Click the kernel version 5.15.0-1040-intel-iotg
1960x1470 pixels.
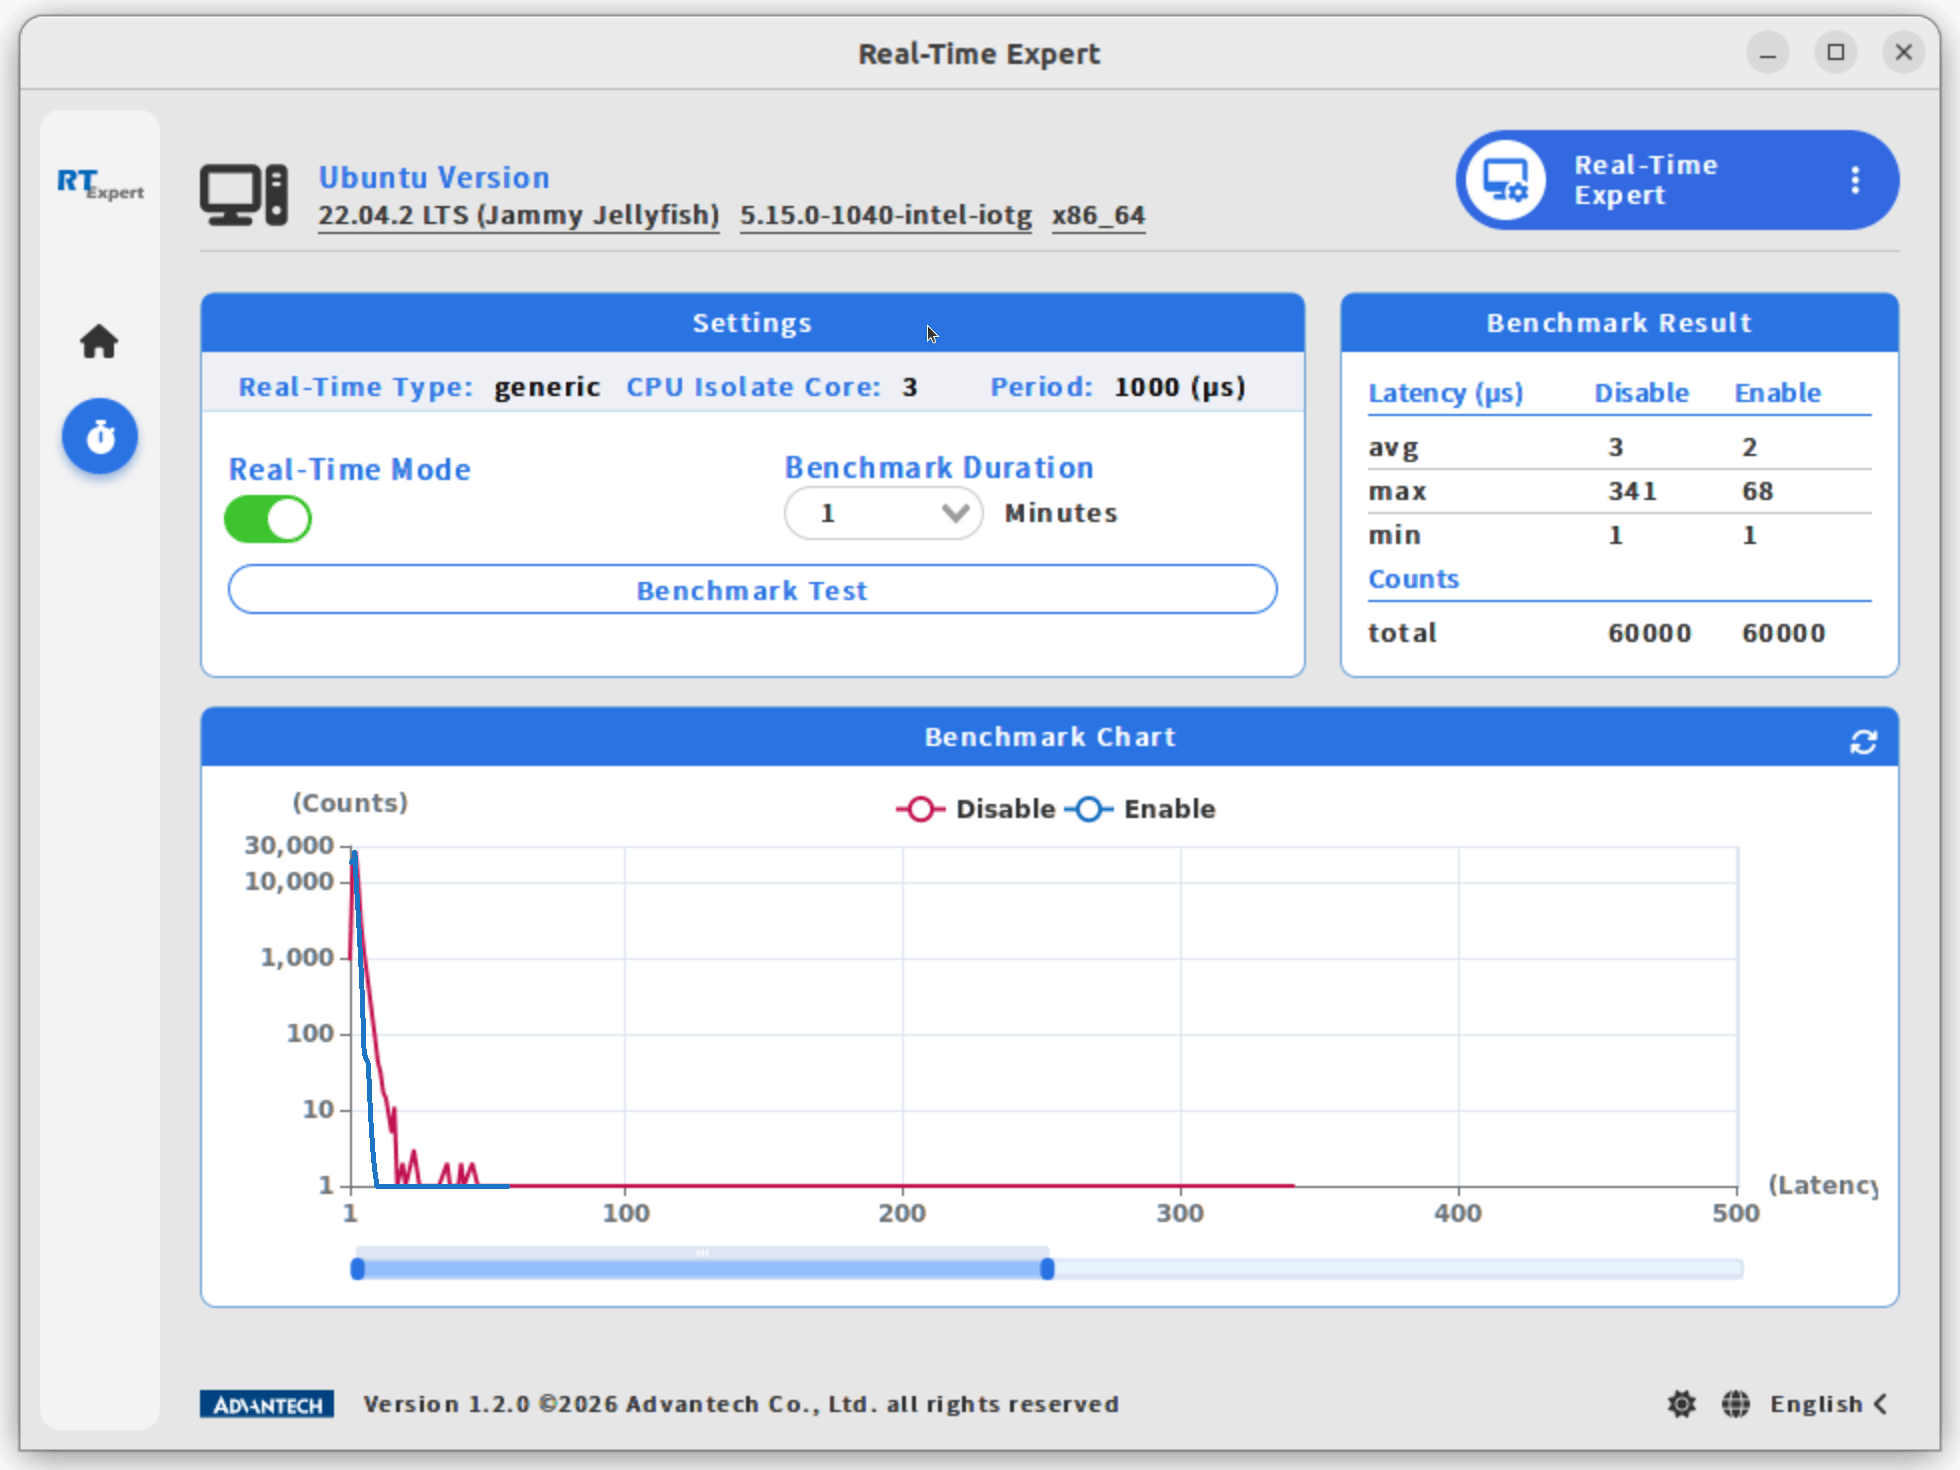pyautogui.click(x=886, y=215)
